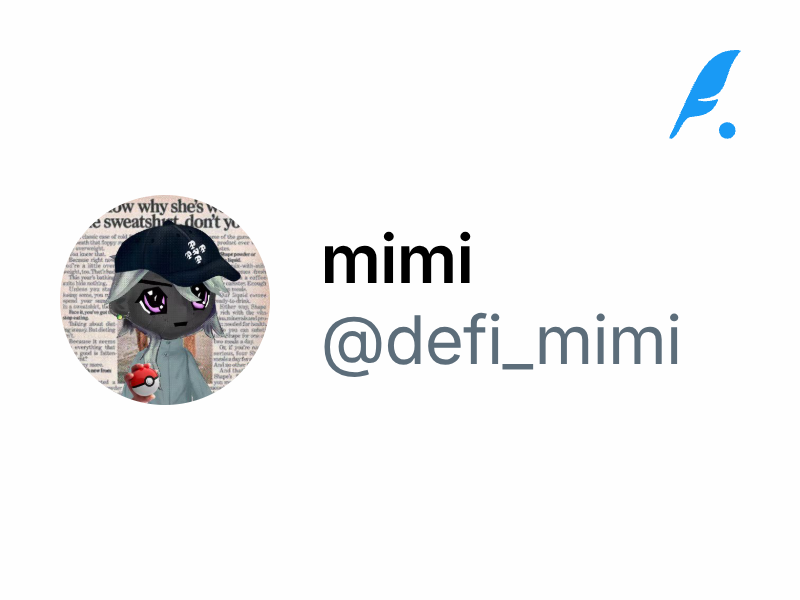Open mimi's circular profile picture
Image resolution: width=800 pixels, height=600 pixels.
click(x=165, y=299)
